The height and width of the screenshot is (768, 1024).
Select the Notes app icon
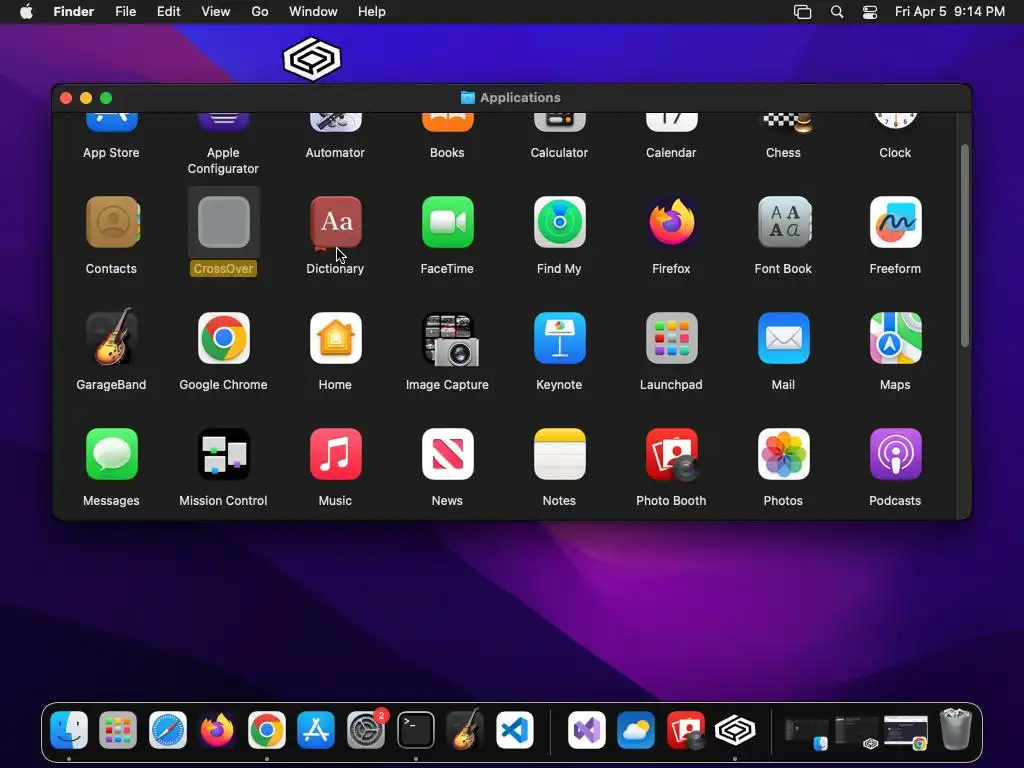[x=560, y=454]
